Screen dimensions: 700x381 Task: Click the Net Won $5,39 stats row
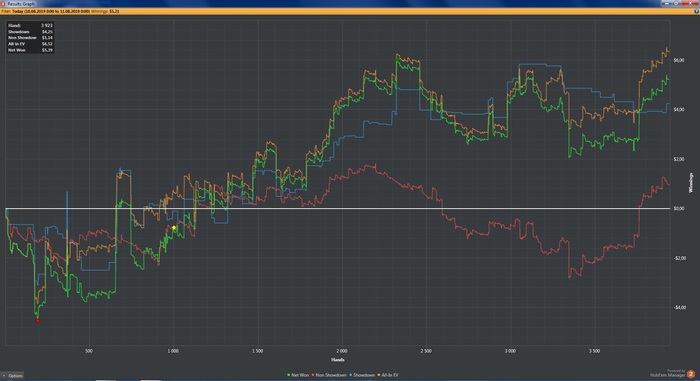click(30, 50)
